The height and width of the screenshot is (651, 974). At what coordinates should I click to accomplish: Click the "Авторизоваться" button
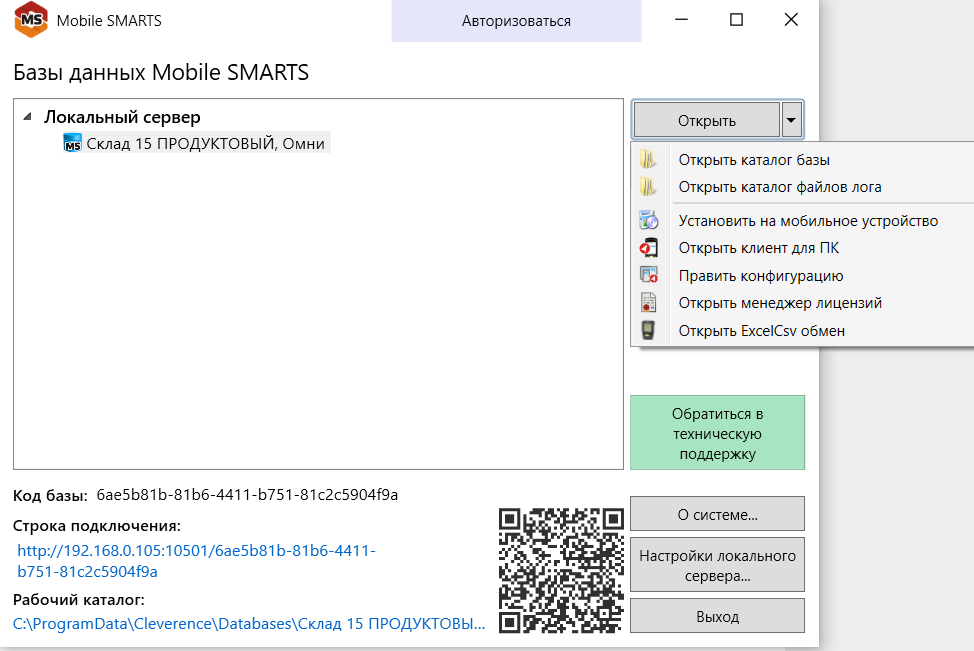[x=516, y=21]
